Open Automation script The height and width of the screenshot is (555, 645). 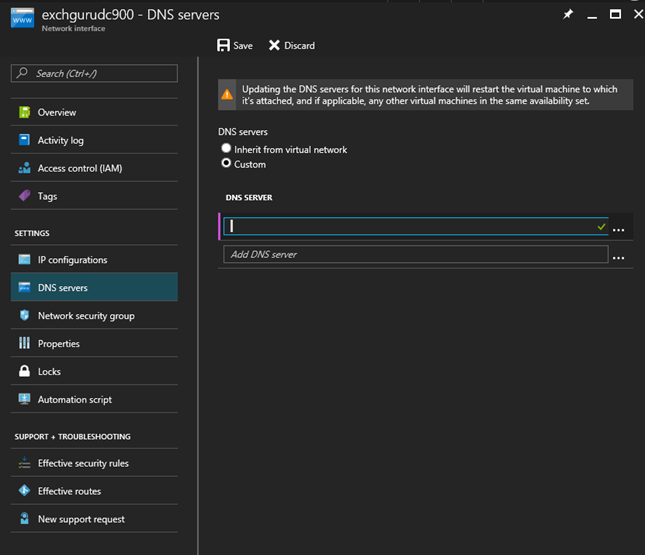pyautogui.click(x=94, y=399)
